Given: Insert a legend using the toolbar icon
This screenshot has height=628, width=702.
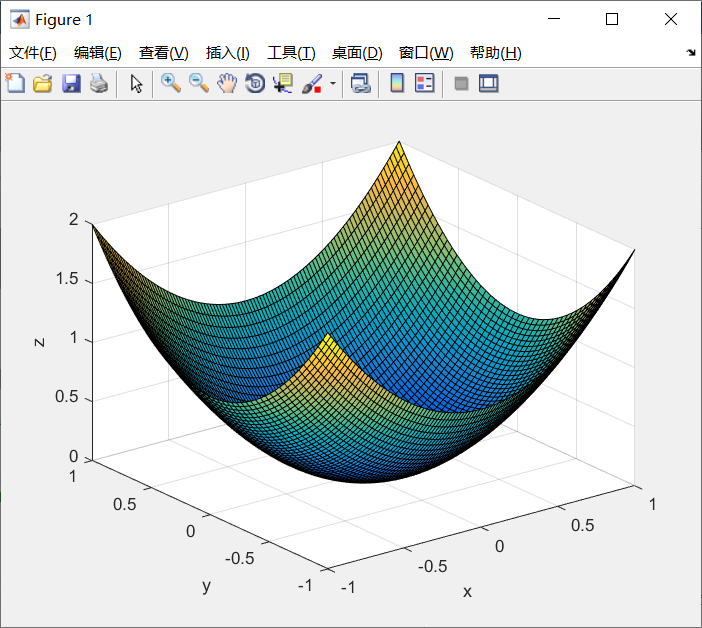Looking at the screenshot, I should pyautogui.click(x=424, y=83).
